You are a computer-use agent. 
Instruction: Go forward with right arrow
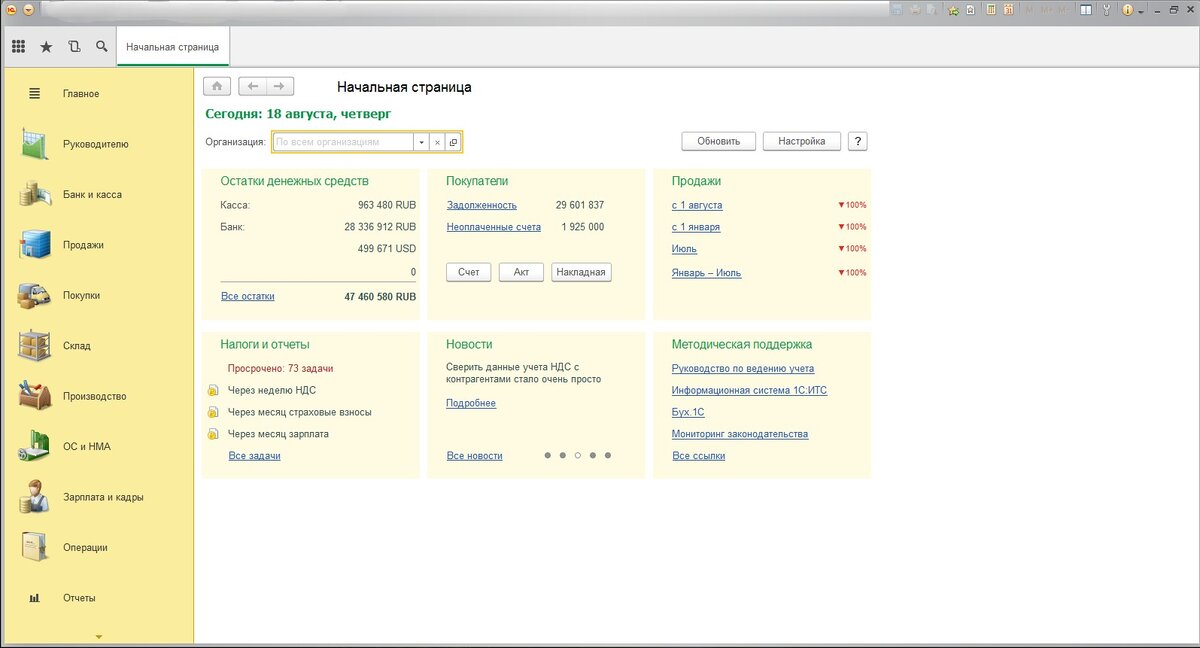pyautogui.click(x=281, y=87)
